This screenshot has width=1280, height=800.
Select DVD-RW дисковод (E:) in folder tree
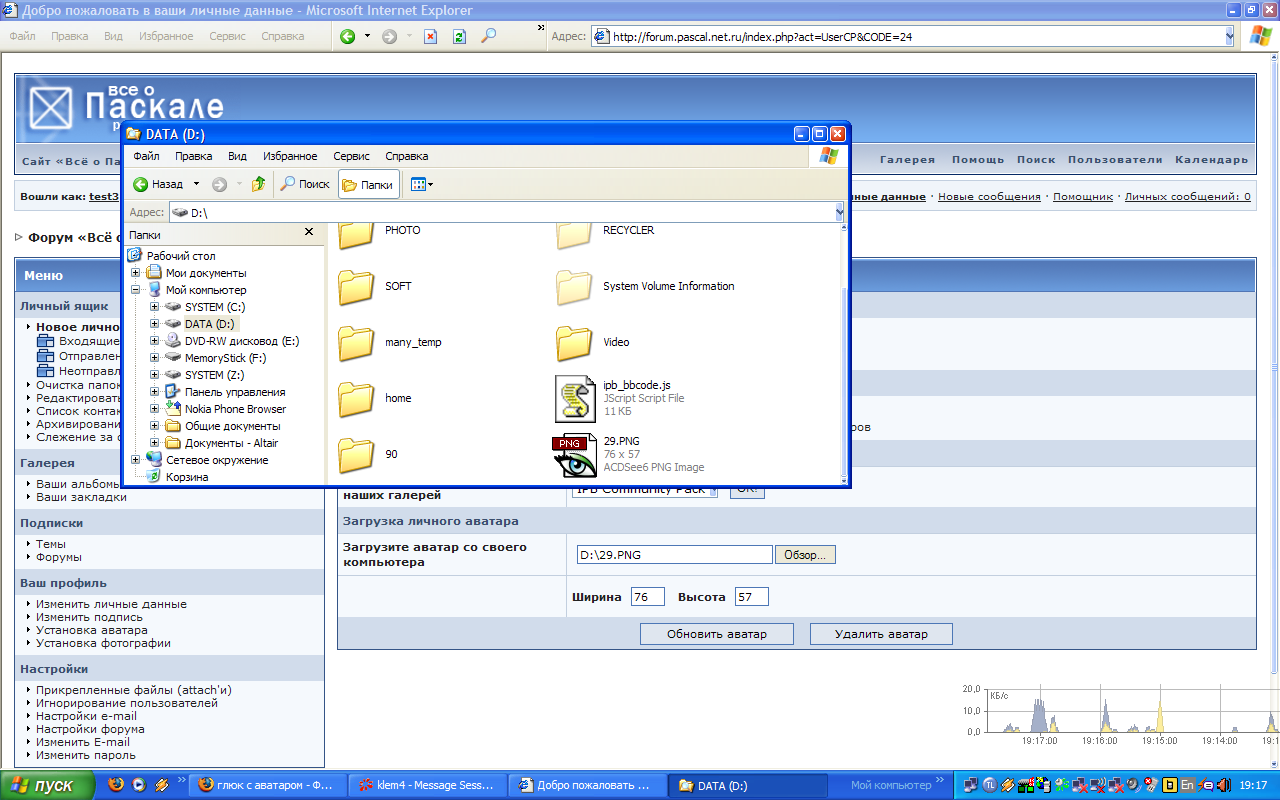coord(241,341)
